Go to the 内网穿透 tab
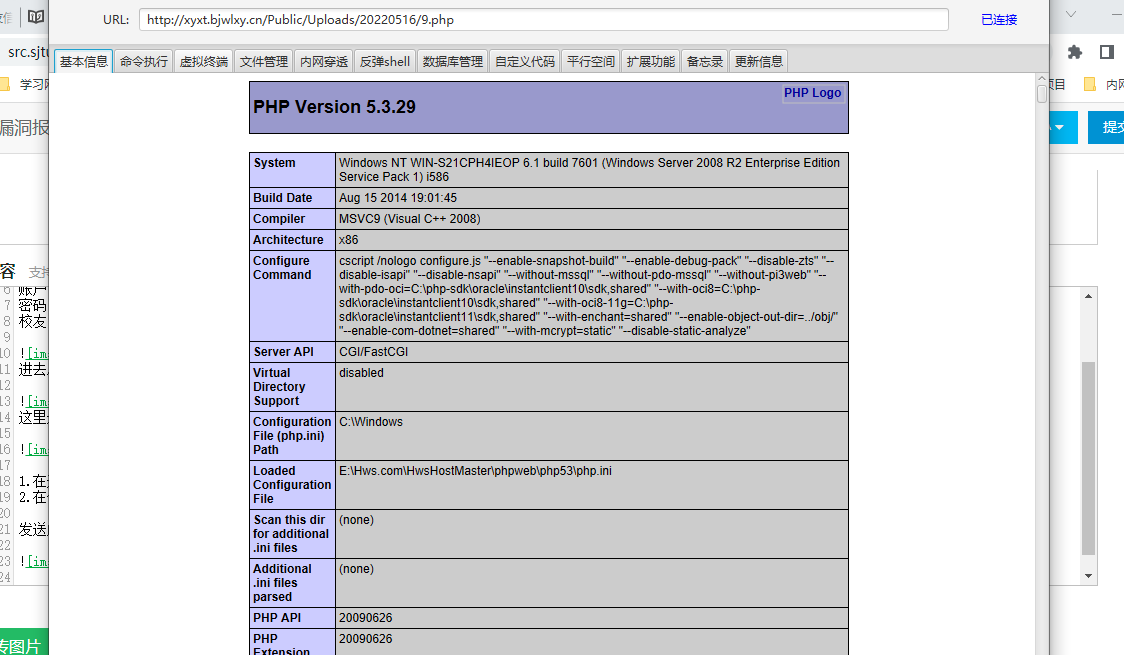 (324, 62)
